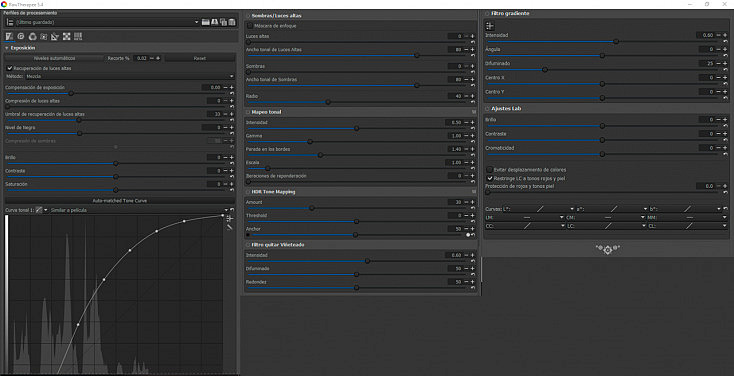Enable the Ajustes Lab tool
This screenshot has height=376, width=734.
pyautogui.click(x=487, y=108)
